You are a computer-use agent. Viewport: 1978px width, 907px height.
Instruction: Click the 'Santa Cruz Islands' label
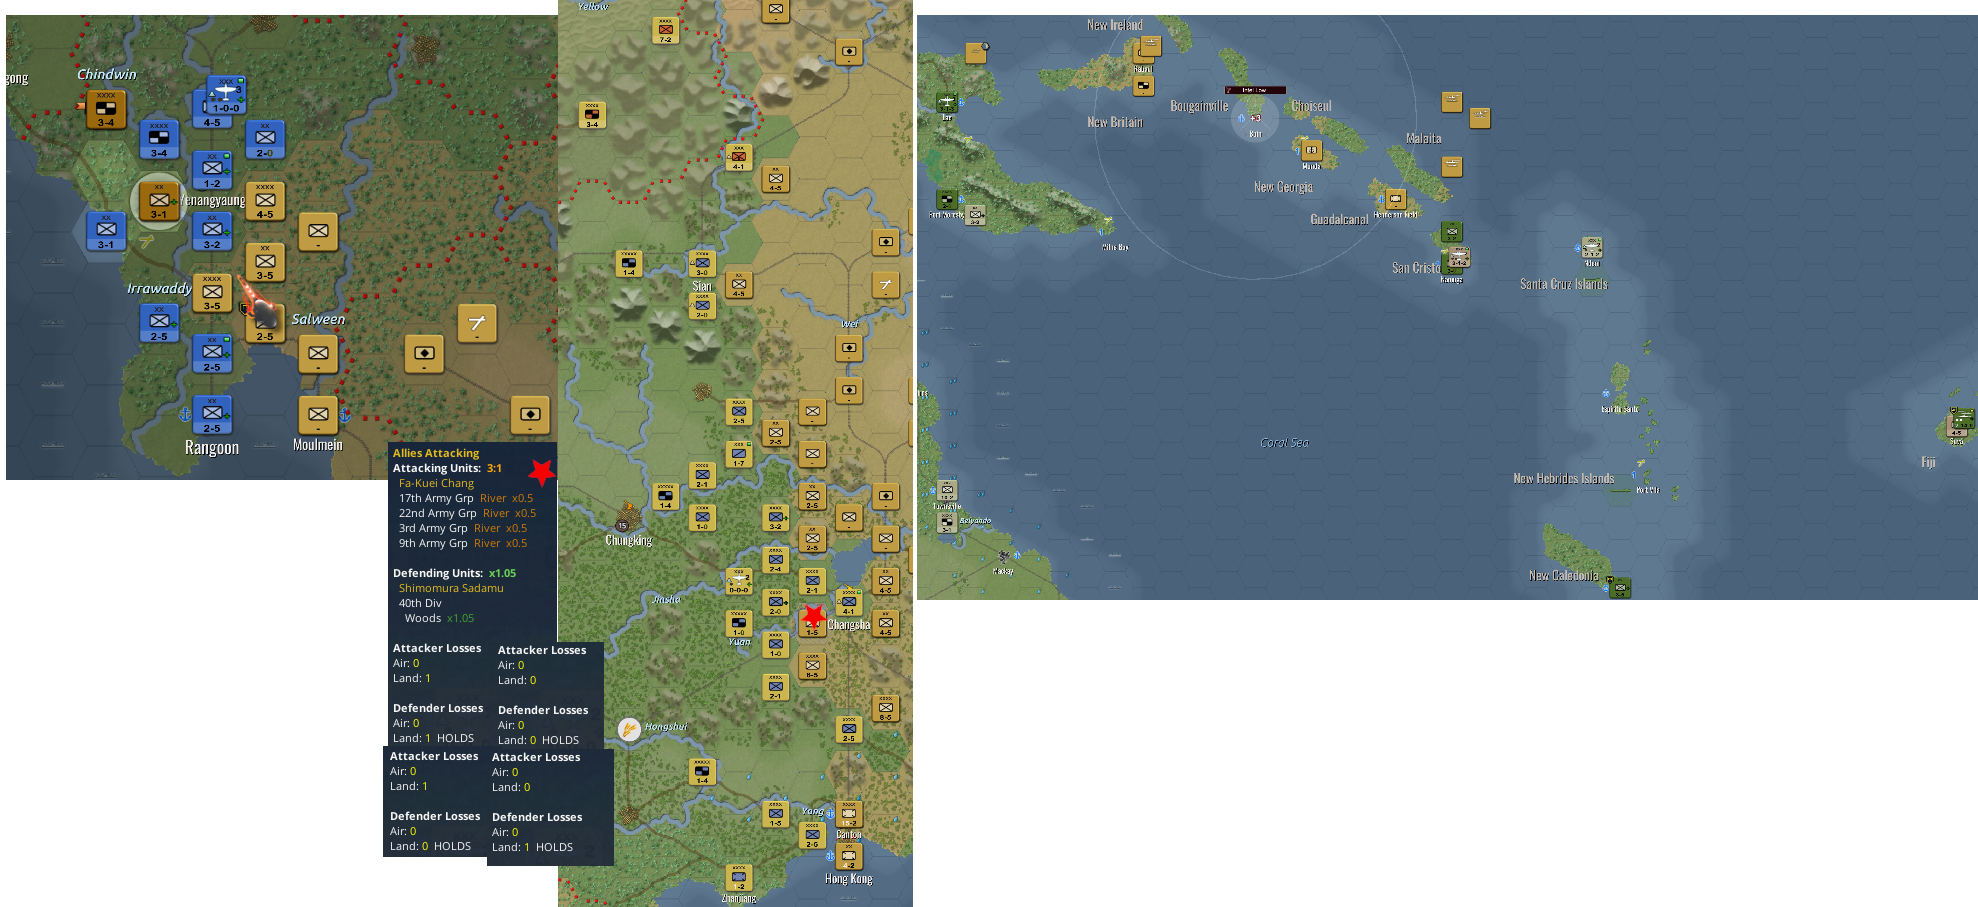[1564, 284]
